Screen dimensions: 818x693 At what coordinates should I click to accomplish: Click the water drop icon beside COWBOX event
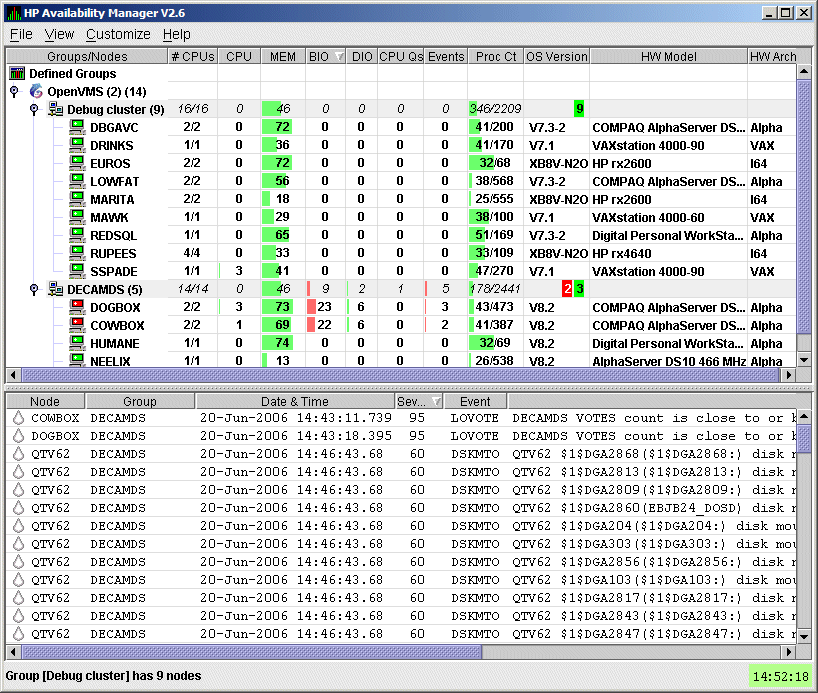pos(17,418)
